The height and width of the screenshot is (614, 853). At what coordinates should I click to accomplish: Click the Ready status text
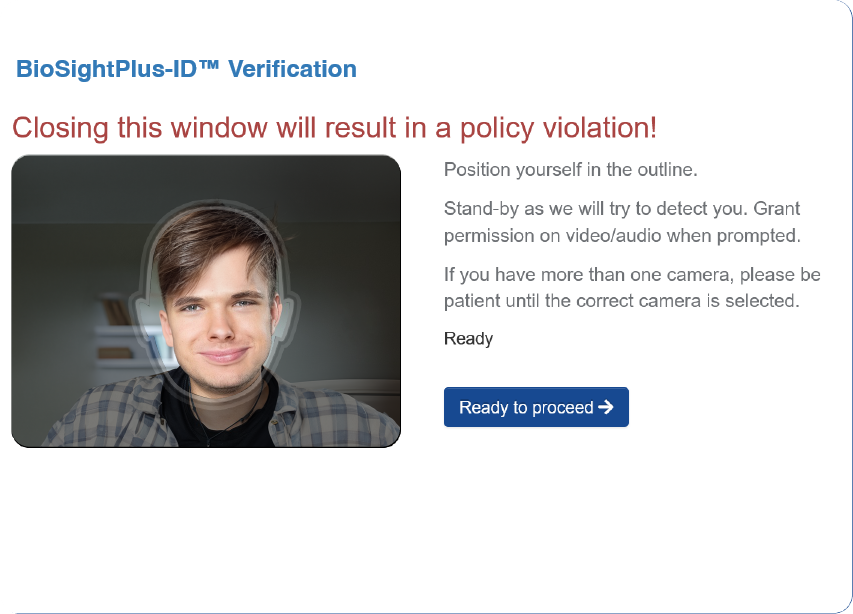click(468, 339)
